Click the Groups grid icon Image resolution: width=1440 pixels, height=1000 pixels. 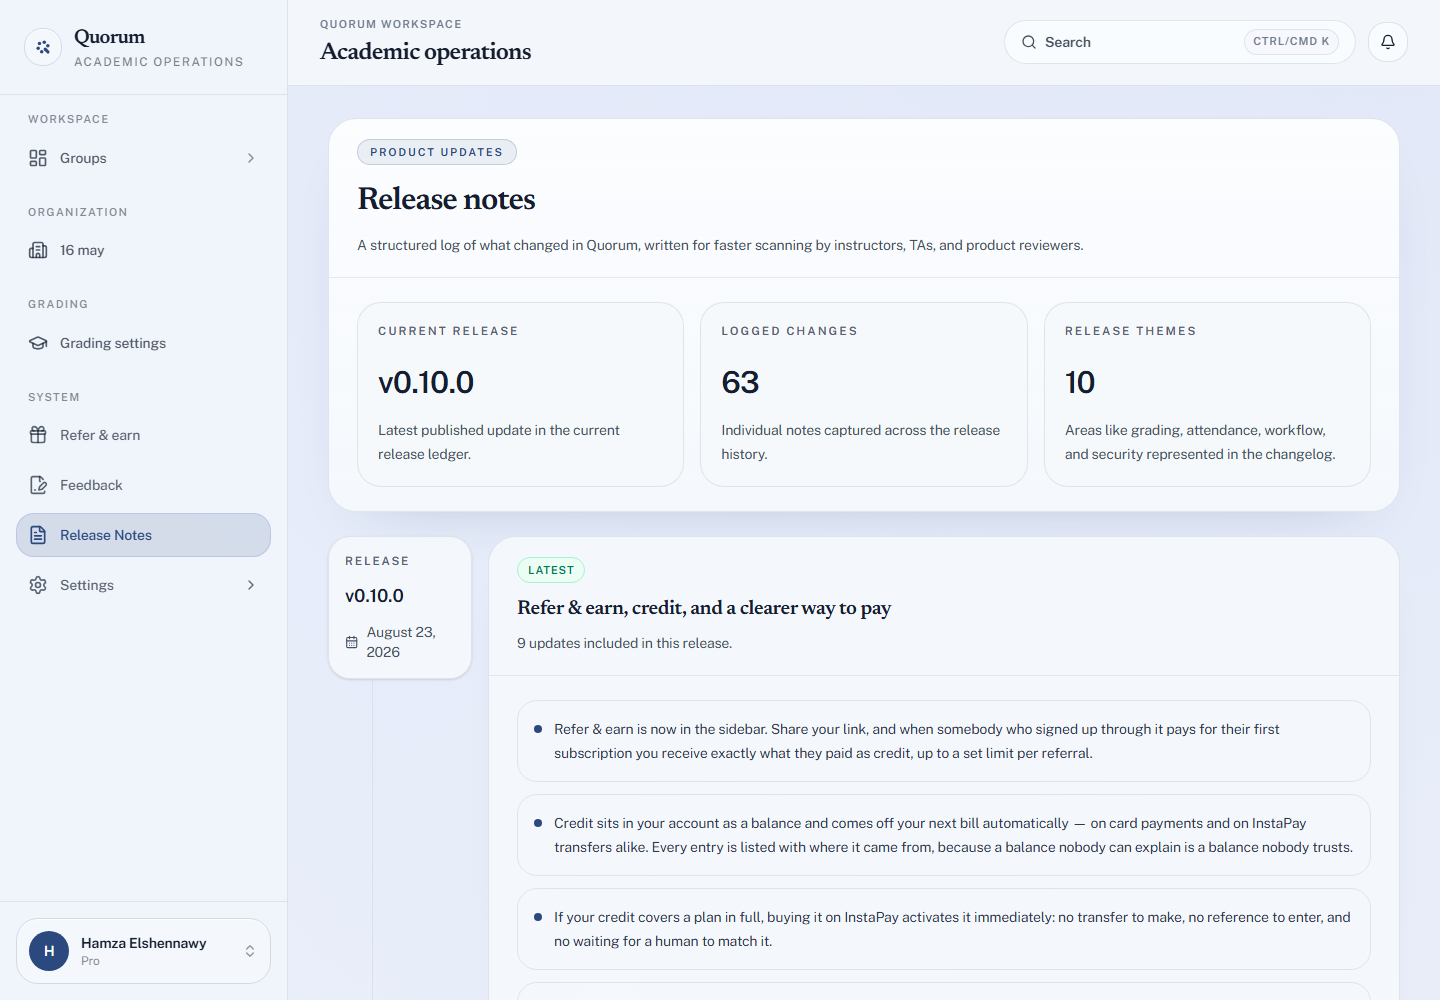click(x=38, y=158)
